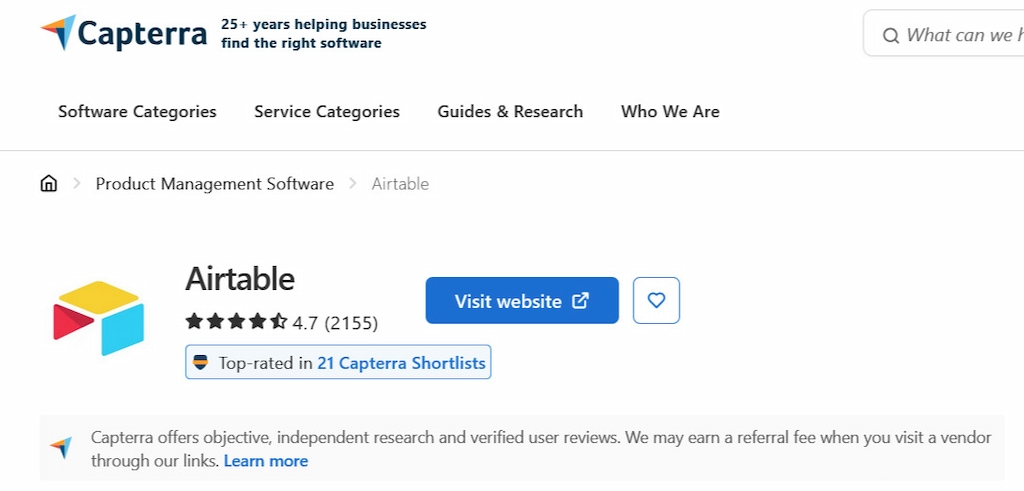The height and width of the screenshot is (491, 1024).
Task: Open the Product Management Software breadcrumb
Action: [x=215, y=184]
